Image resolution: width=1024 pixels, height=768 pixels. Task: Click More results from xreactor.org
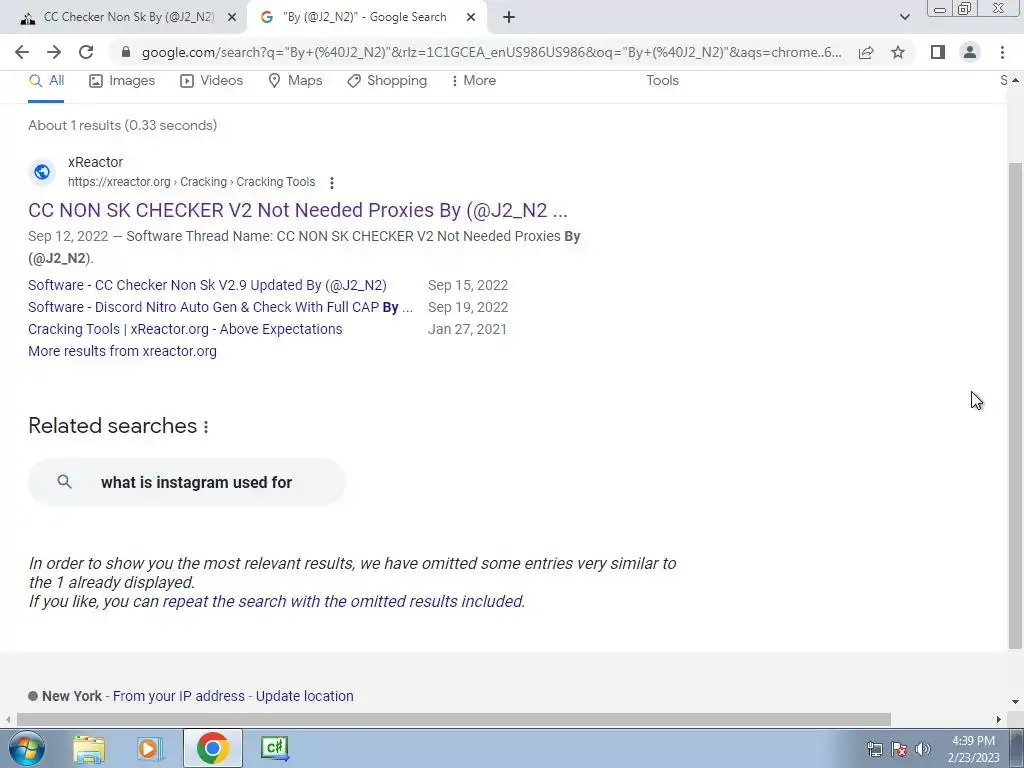point(122,351)
